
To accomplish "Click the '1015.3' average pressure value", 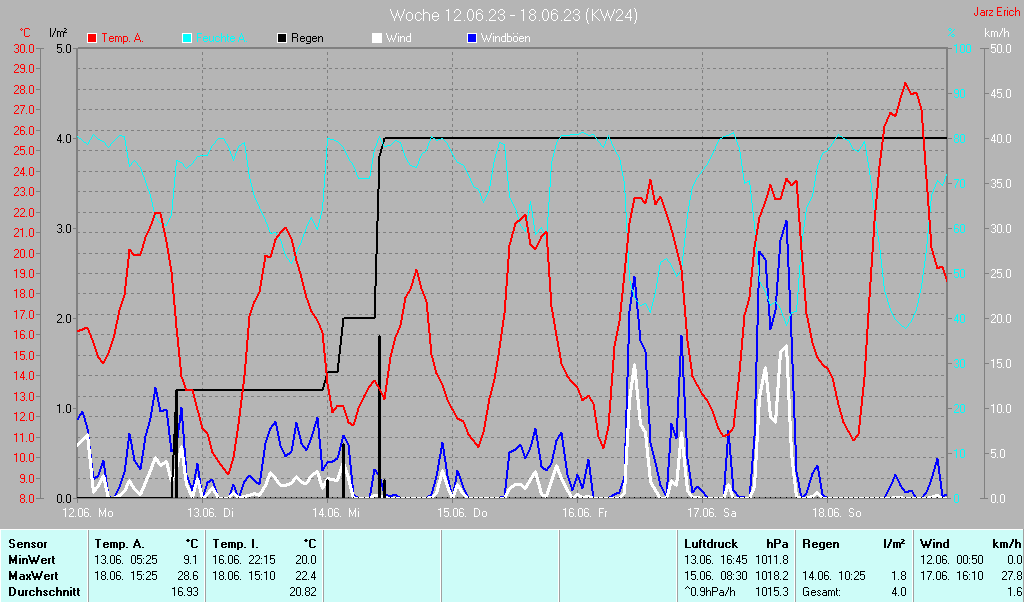I will pos(772,593).
